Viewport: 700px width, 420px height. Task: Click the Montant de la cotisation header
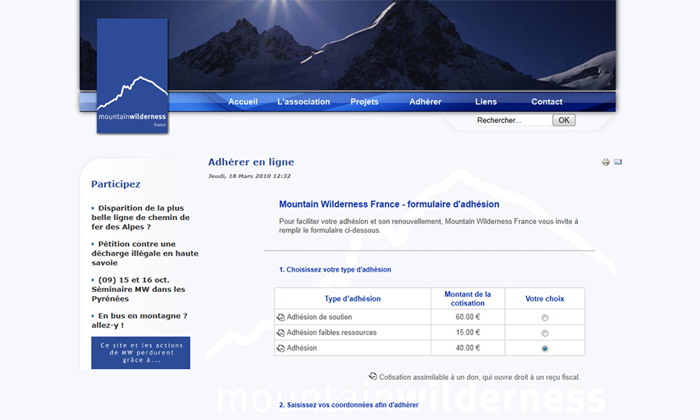pos(467,299)
